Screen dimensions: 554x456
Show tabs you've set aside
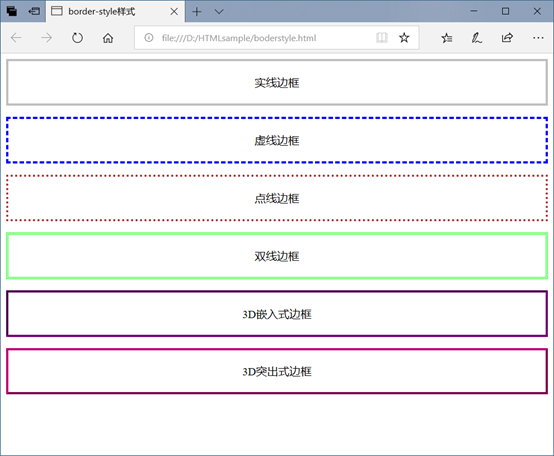12,11
